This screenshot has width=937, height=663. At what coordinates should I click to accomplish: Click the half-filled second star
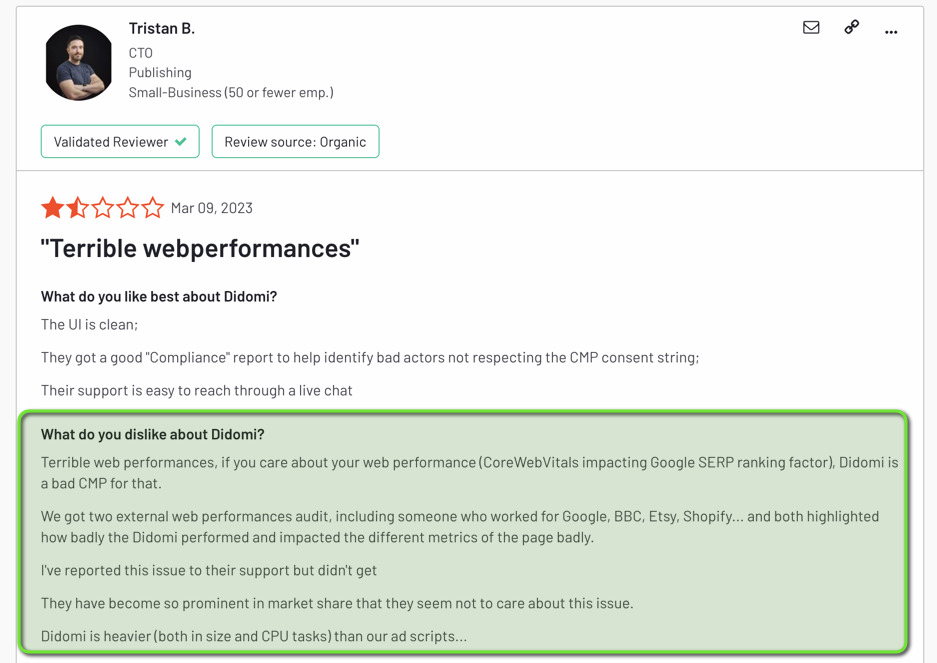(77, 207)
